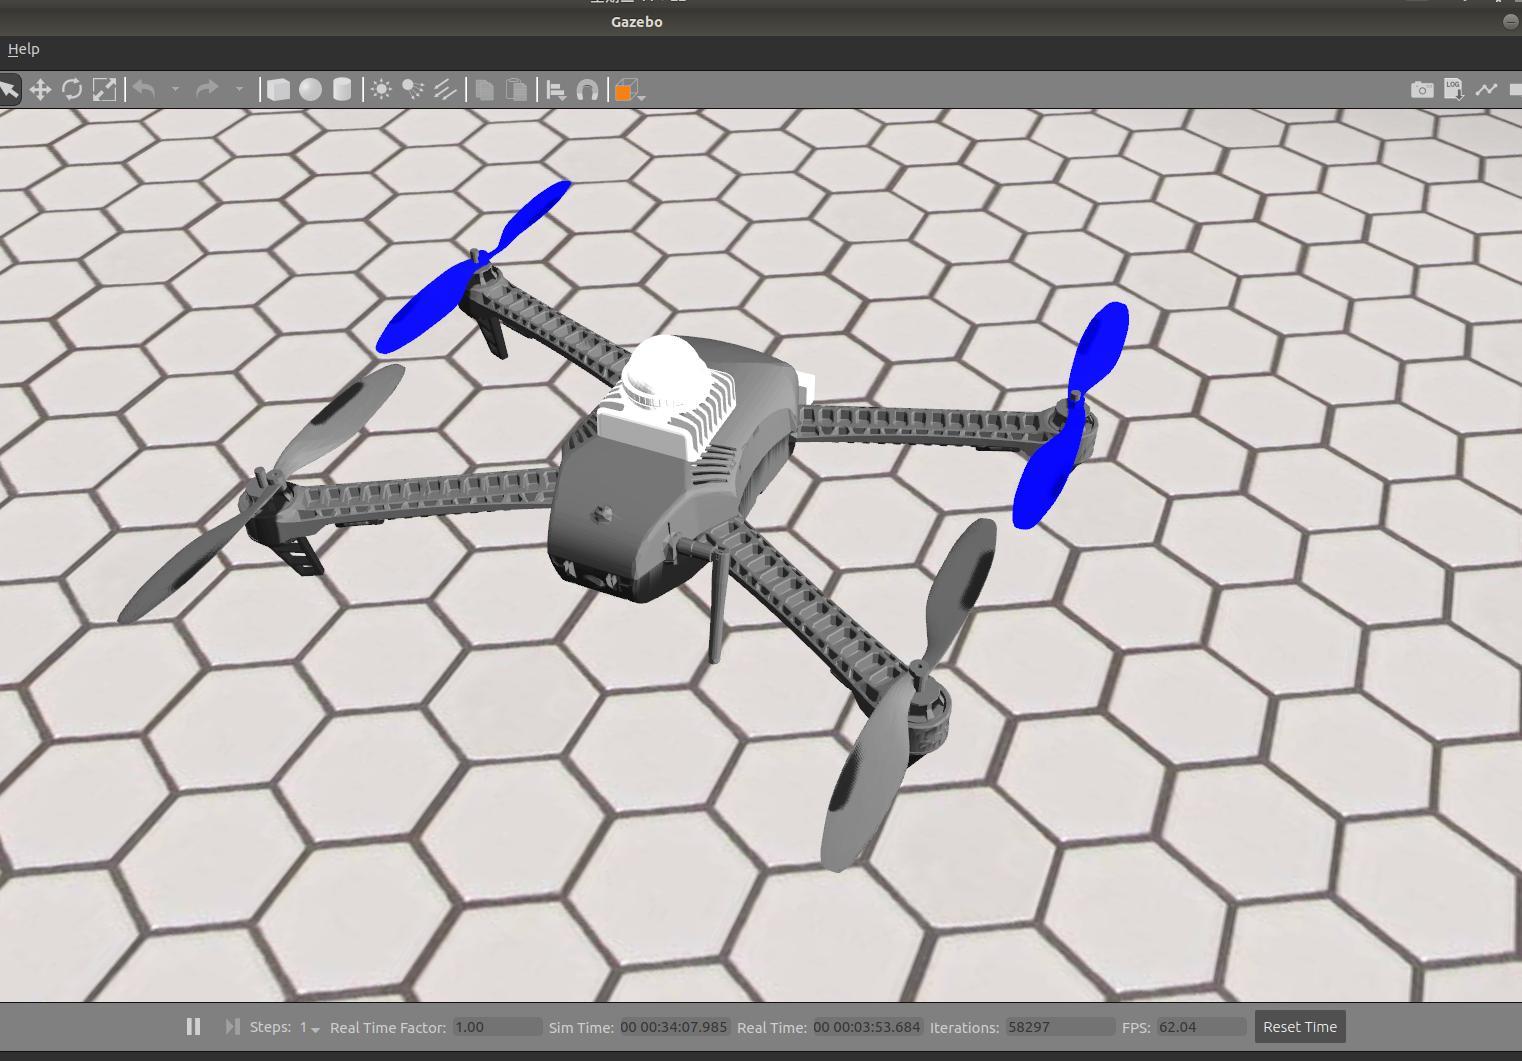Open the Help menu
The image size is (1522, 1061).
24,49
